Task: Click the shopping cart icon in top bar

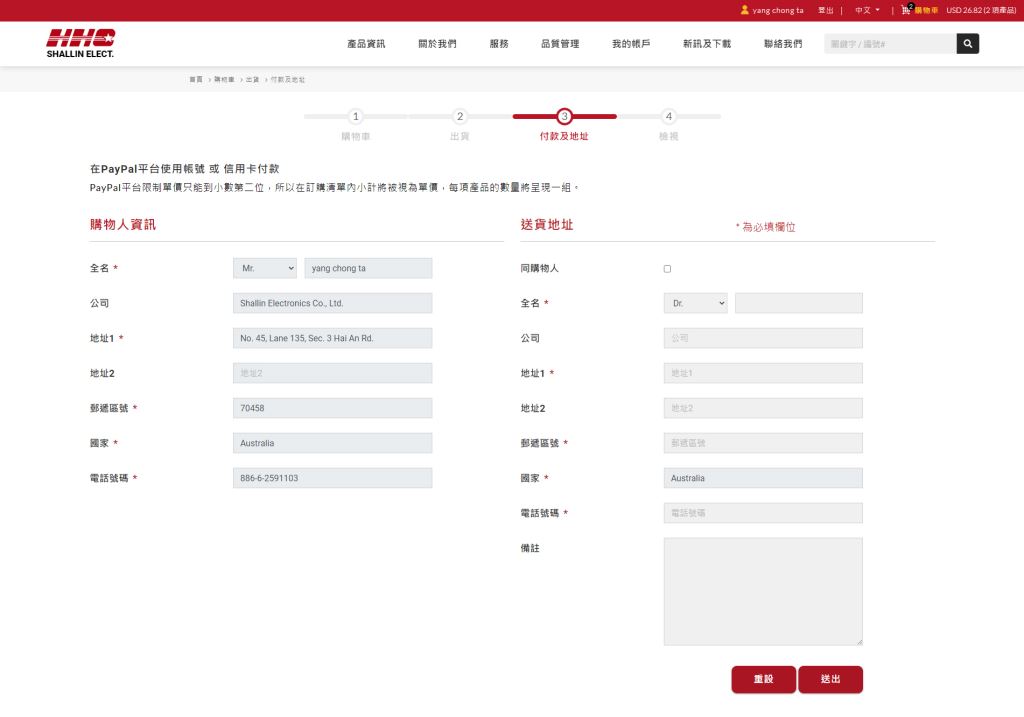Action: [x=906, y=9]
